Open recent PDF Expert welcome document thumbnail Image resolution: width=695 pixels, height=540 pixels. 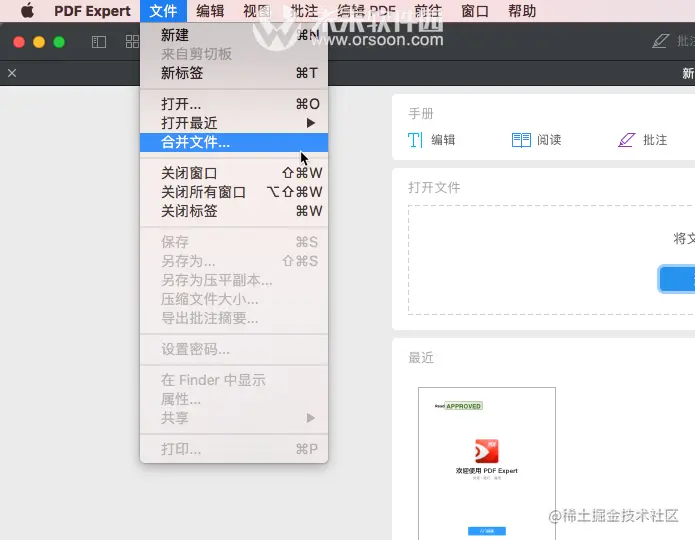(487, 463)
